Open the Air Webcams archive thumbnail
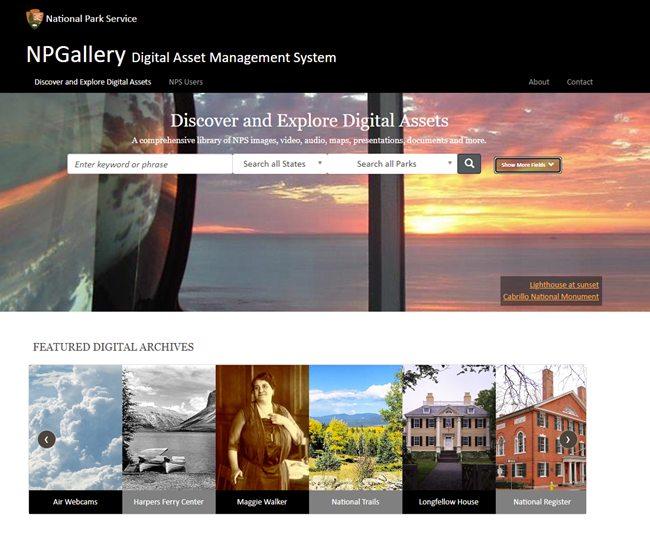This screenshot has width=650, height=537. pos(75,428)
